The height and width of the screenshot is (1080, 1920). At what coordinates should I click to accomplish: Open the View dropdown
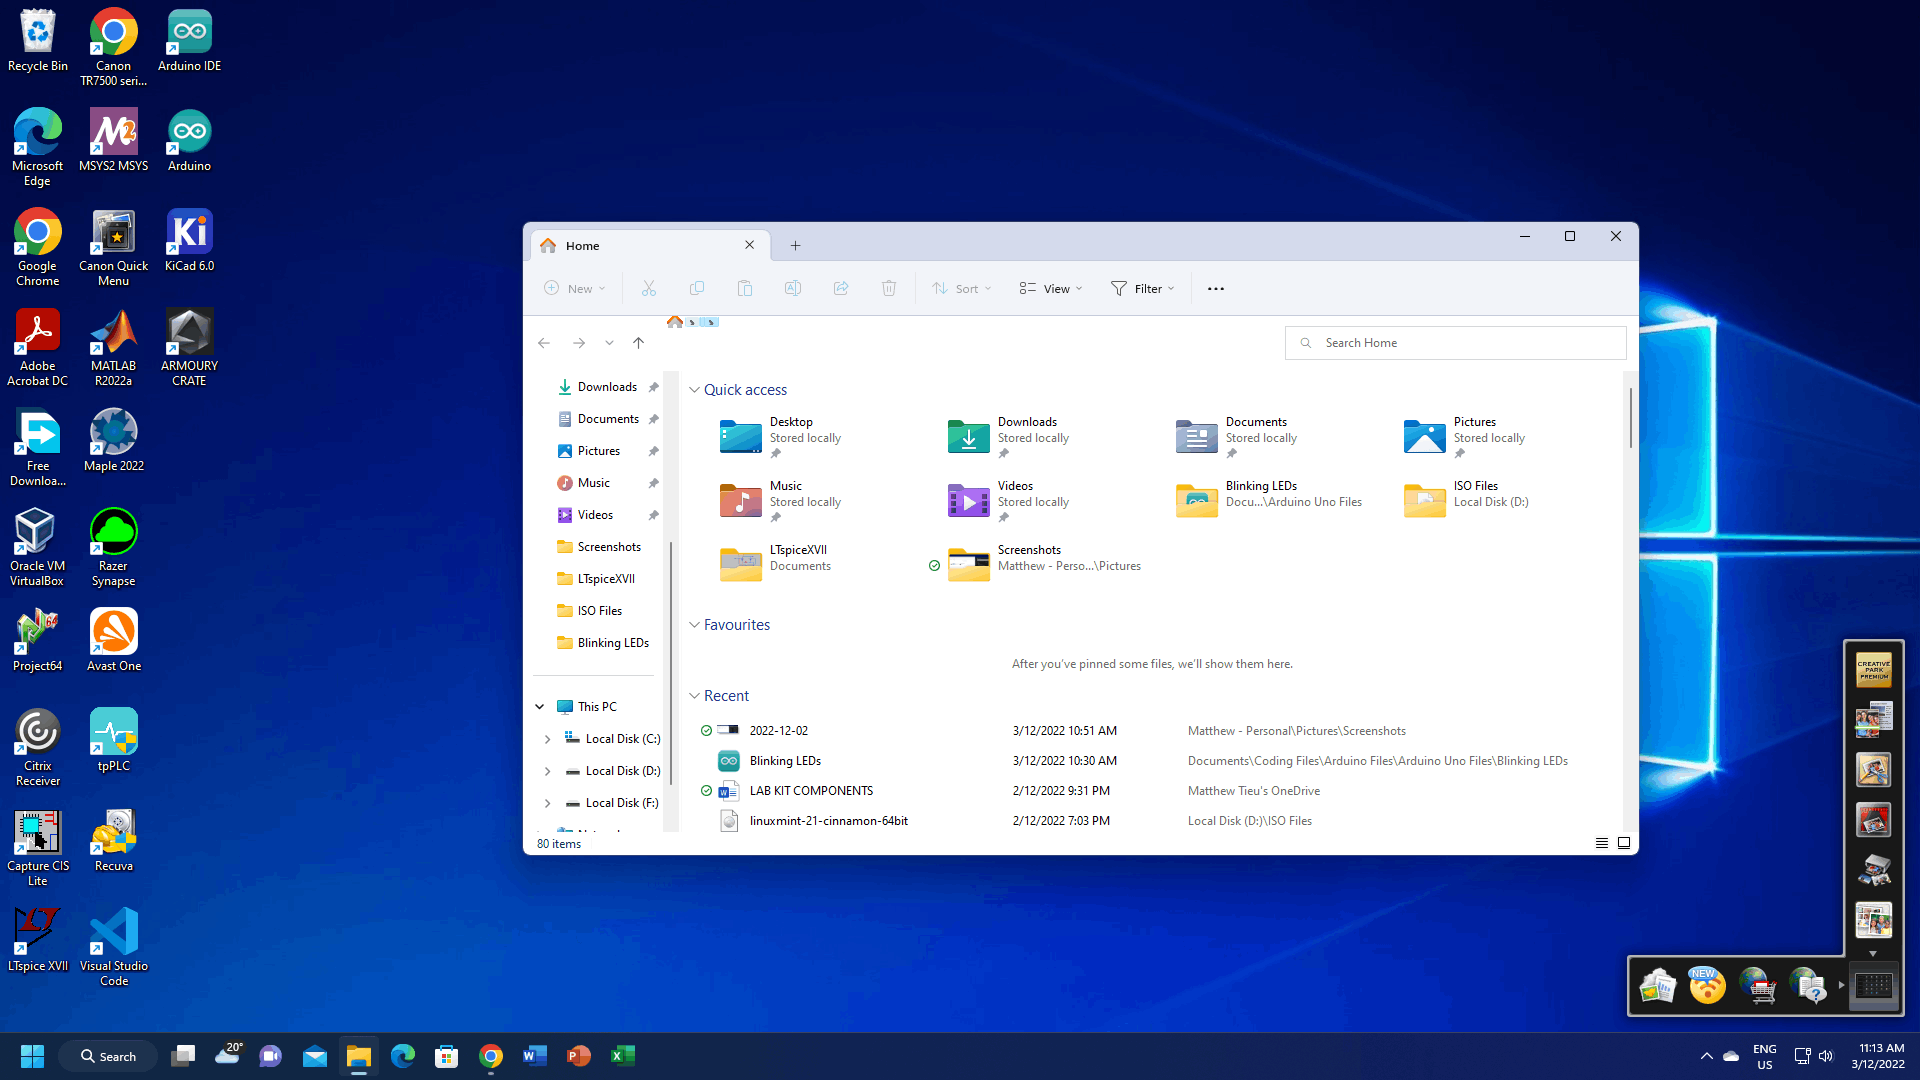(x=1051, y=288)
